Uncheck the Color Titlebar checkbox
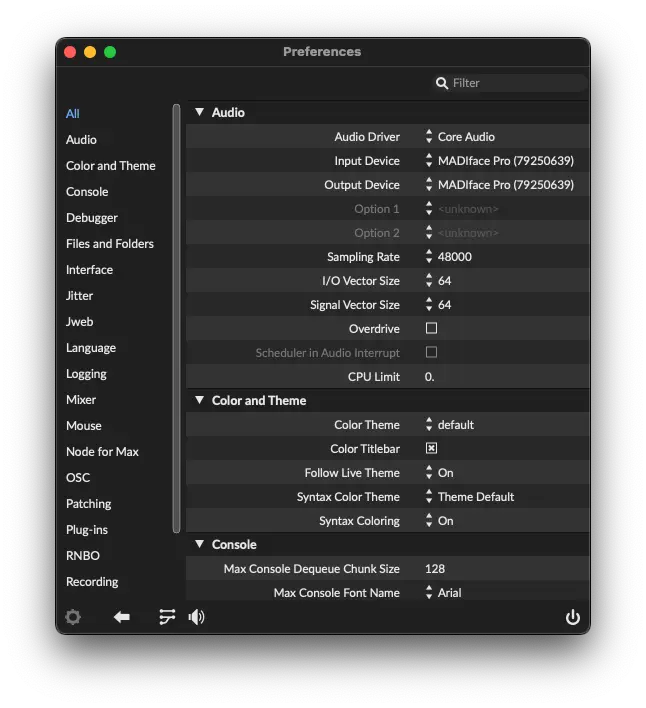 (431, 448)
